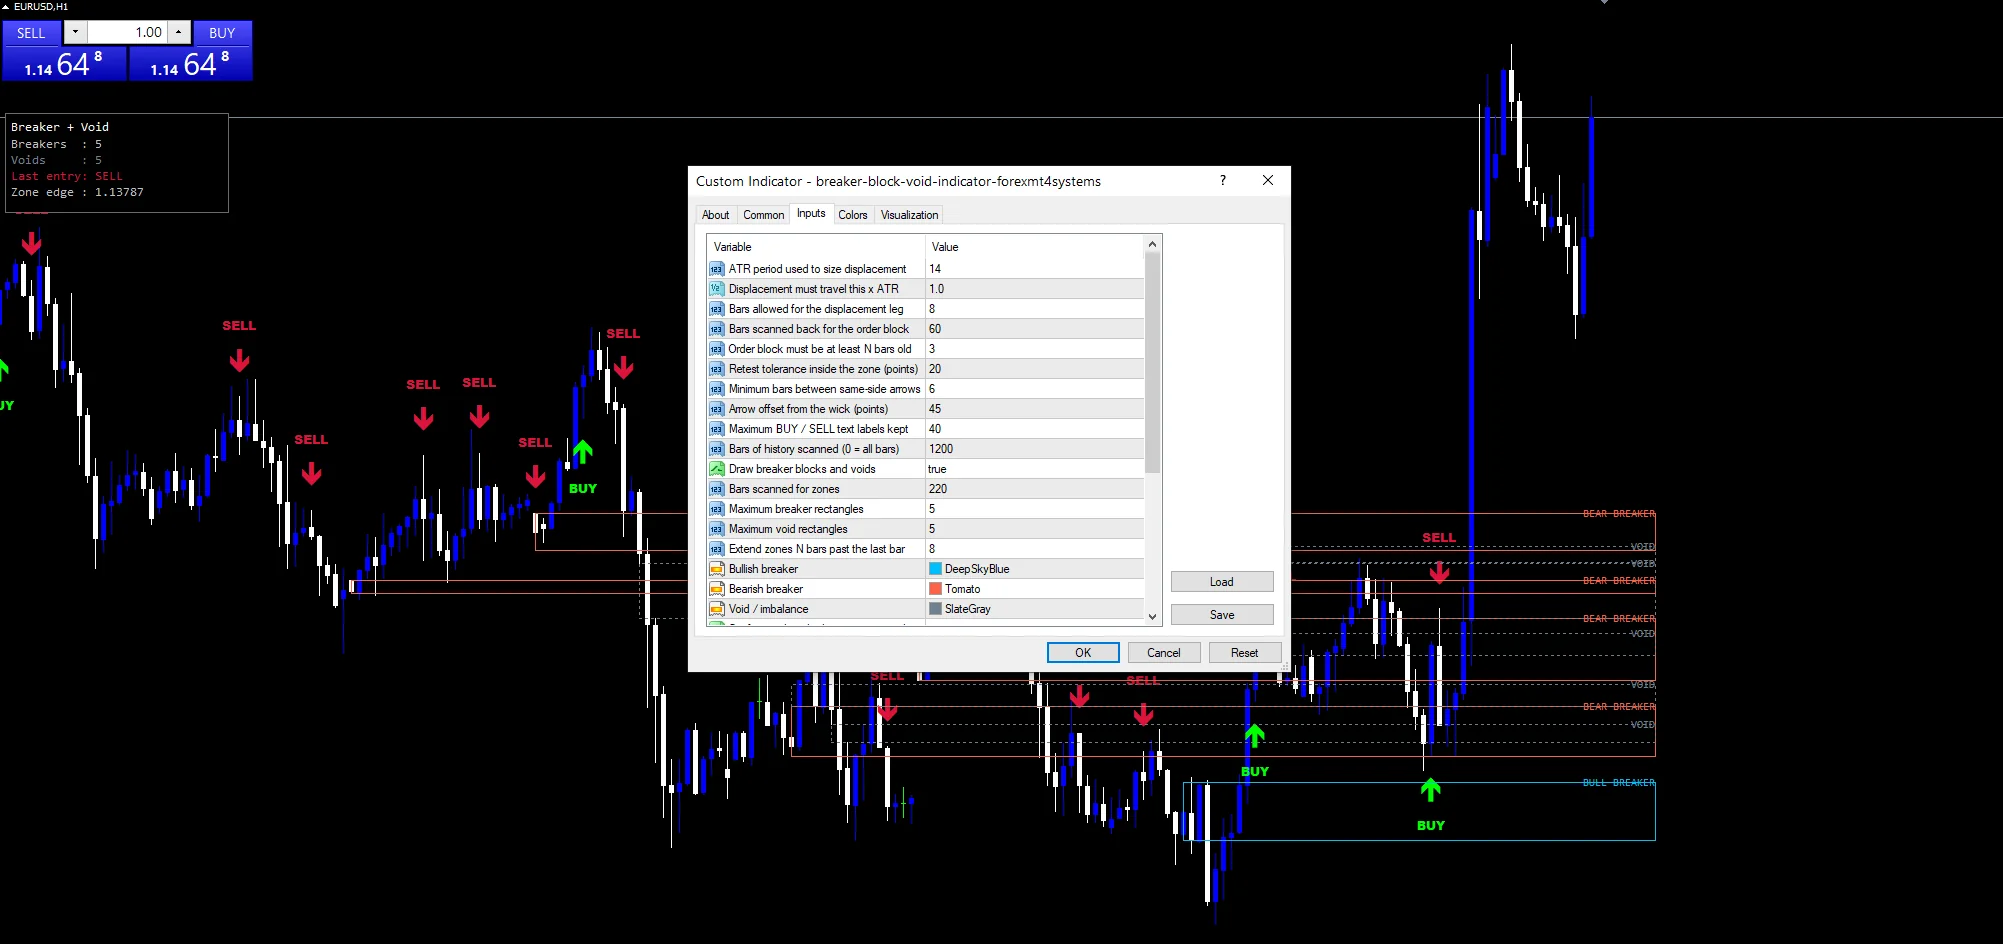
Task: Open the Visualization tab
Action: click(x=909, y=215)
